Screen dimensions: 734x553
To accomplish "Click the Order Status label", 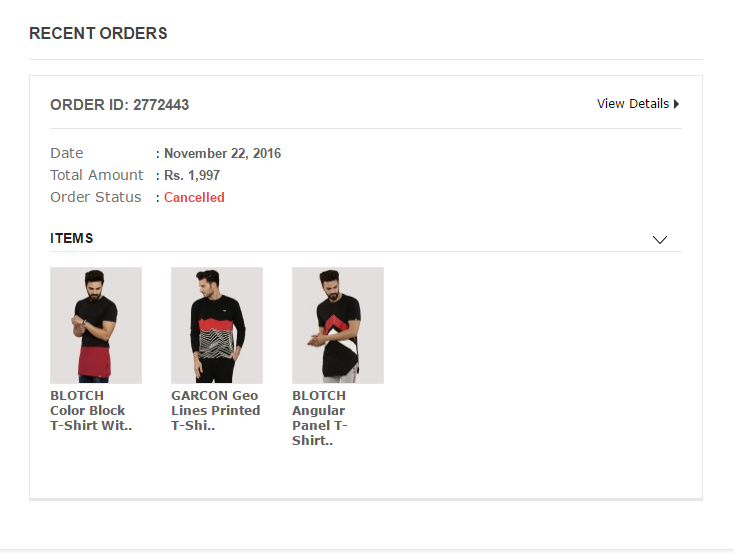I will pos(96,197).
